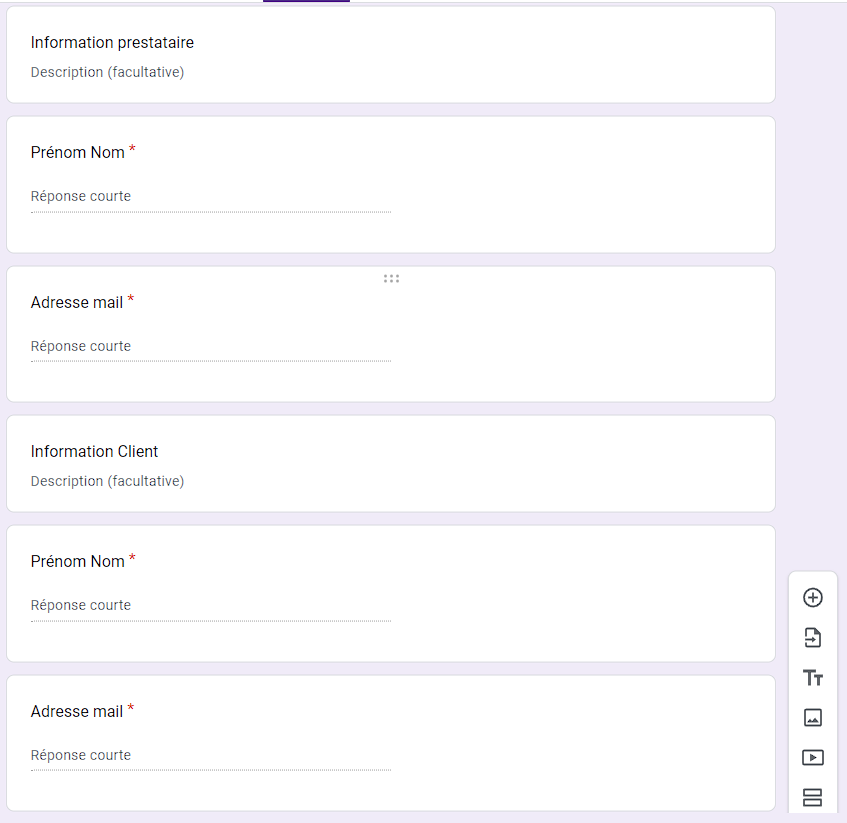
Task: Click short answer field of client Prénom Nom
Action: [x=210, y=606]
